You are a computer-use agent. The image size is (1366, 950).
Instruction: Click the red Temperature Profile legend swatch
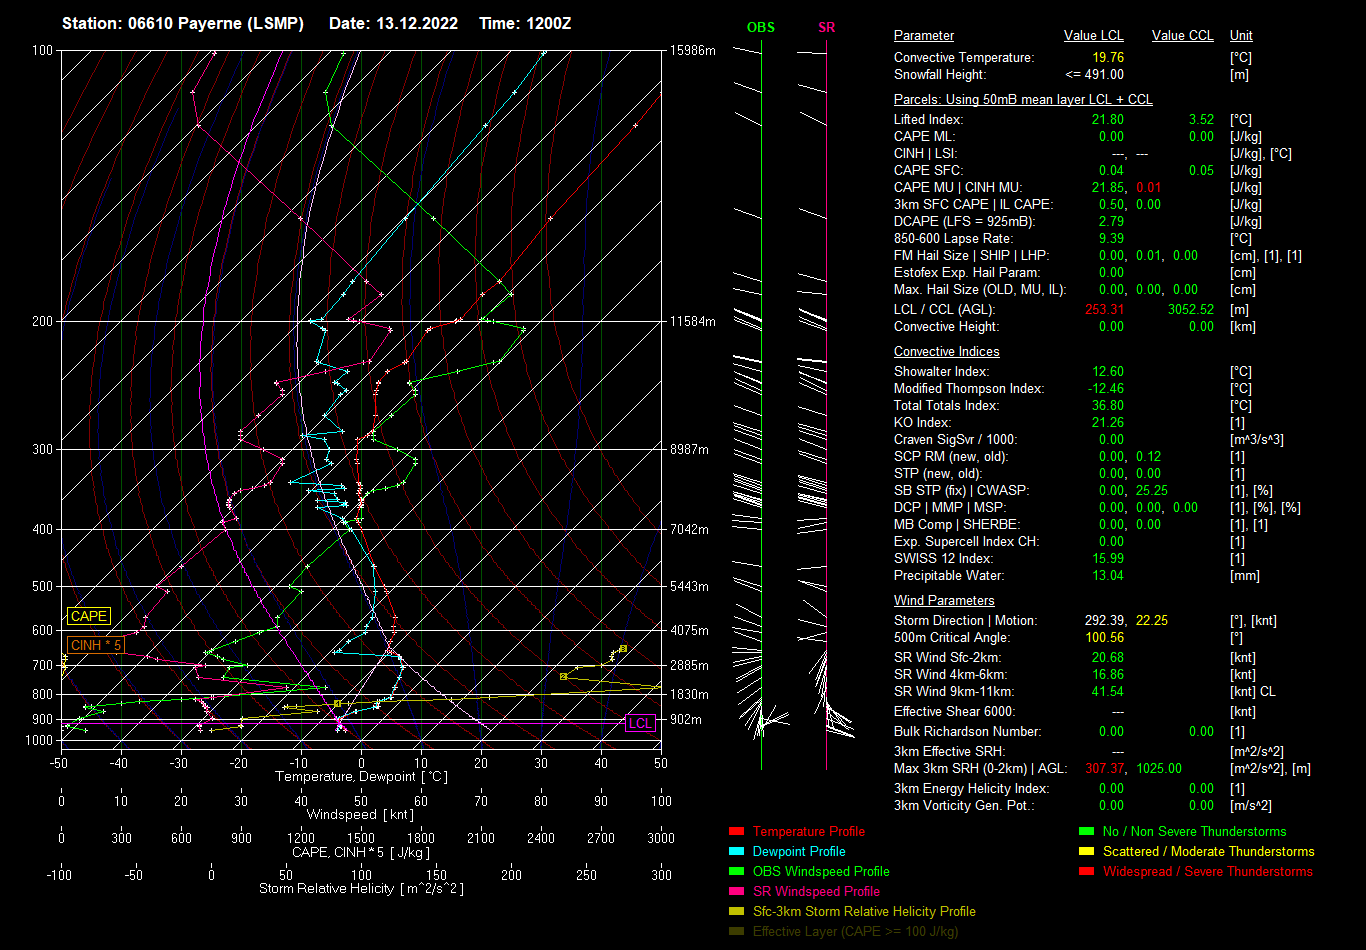(736, 832)
